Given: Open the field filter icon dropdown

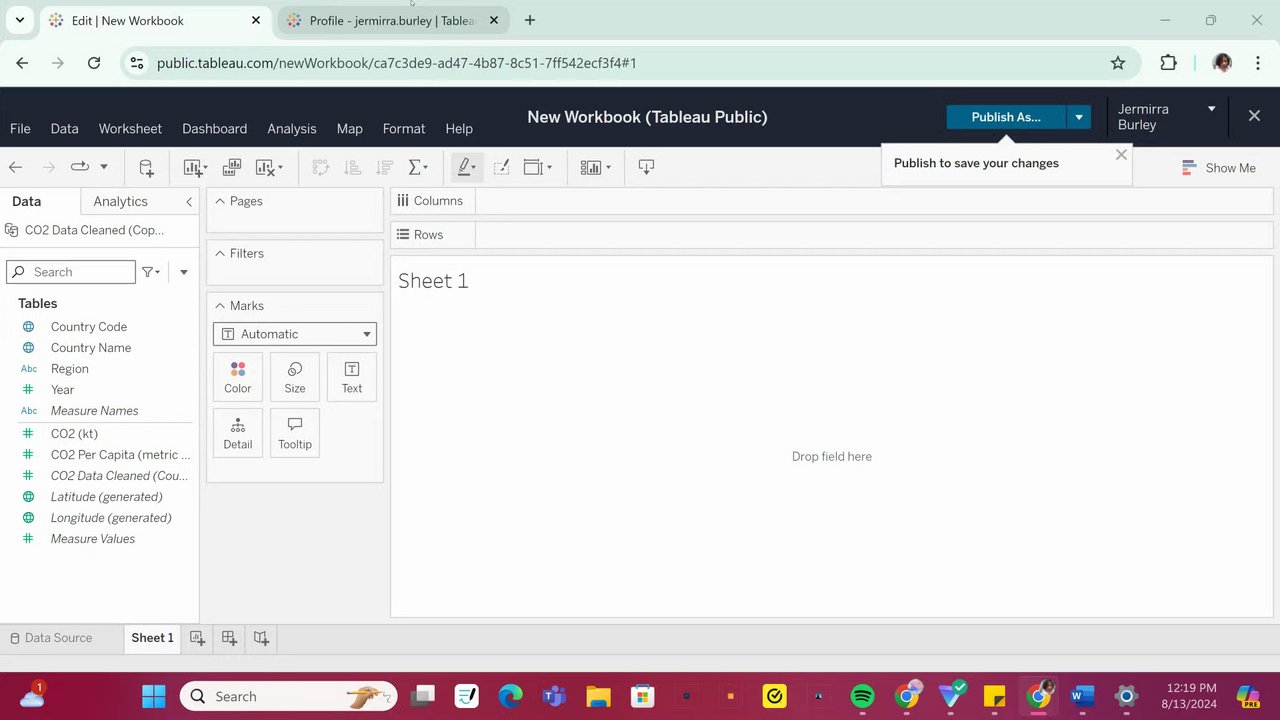Looking at the screenshot, I should pyautogui.click(x=151, y=272).
